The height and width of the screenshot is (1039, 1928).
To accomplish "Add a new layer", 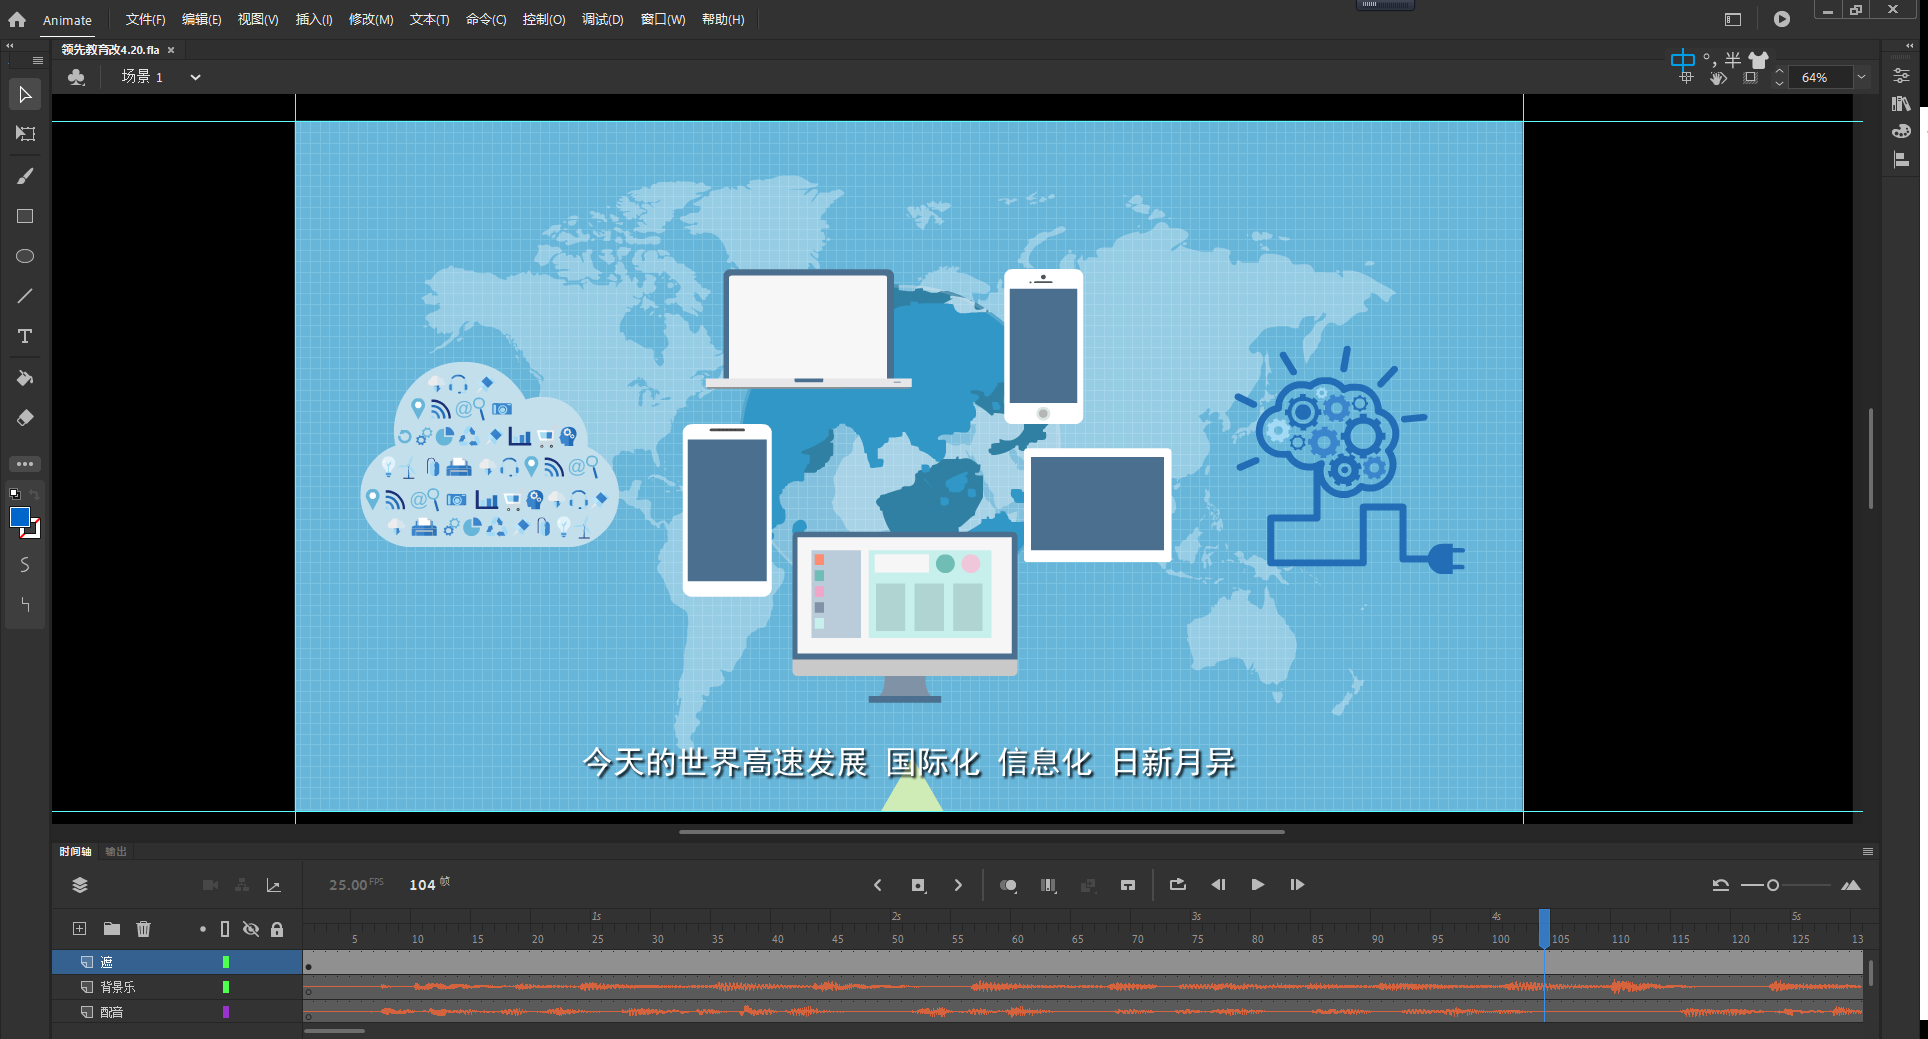I will pyautogui.click(x=79, y=929).
